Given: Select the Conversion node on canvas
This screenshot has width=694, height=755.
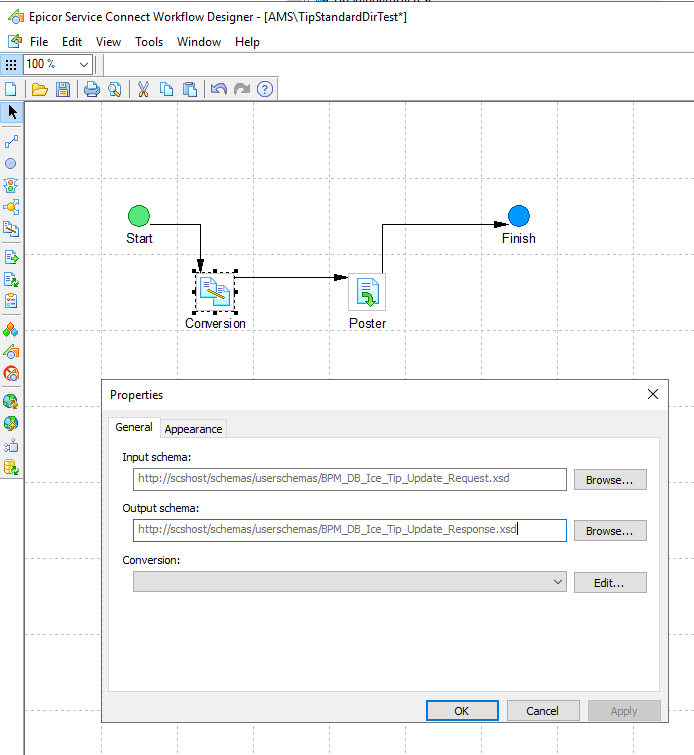Looking at the screenshot, I should (215, 292).
